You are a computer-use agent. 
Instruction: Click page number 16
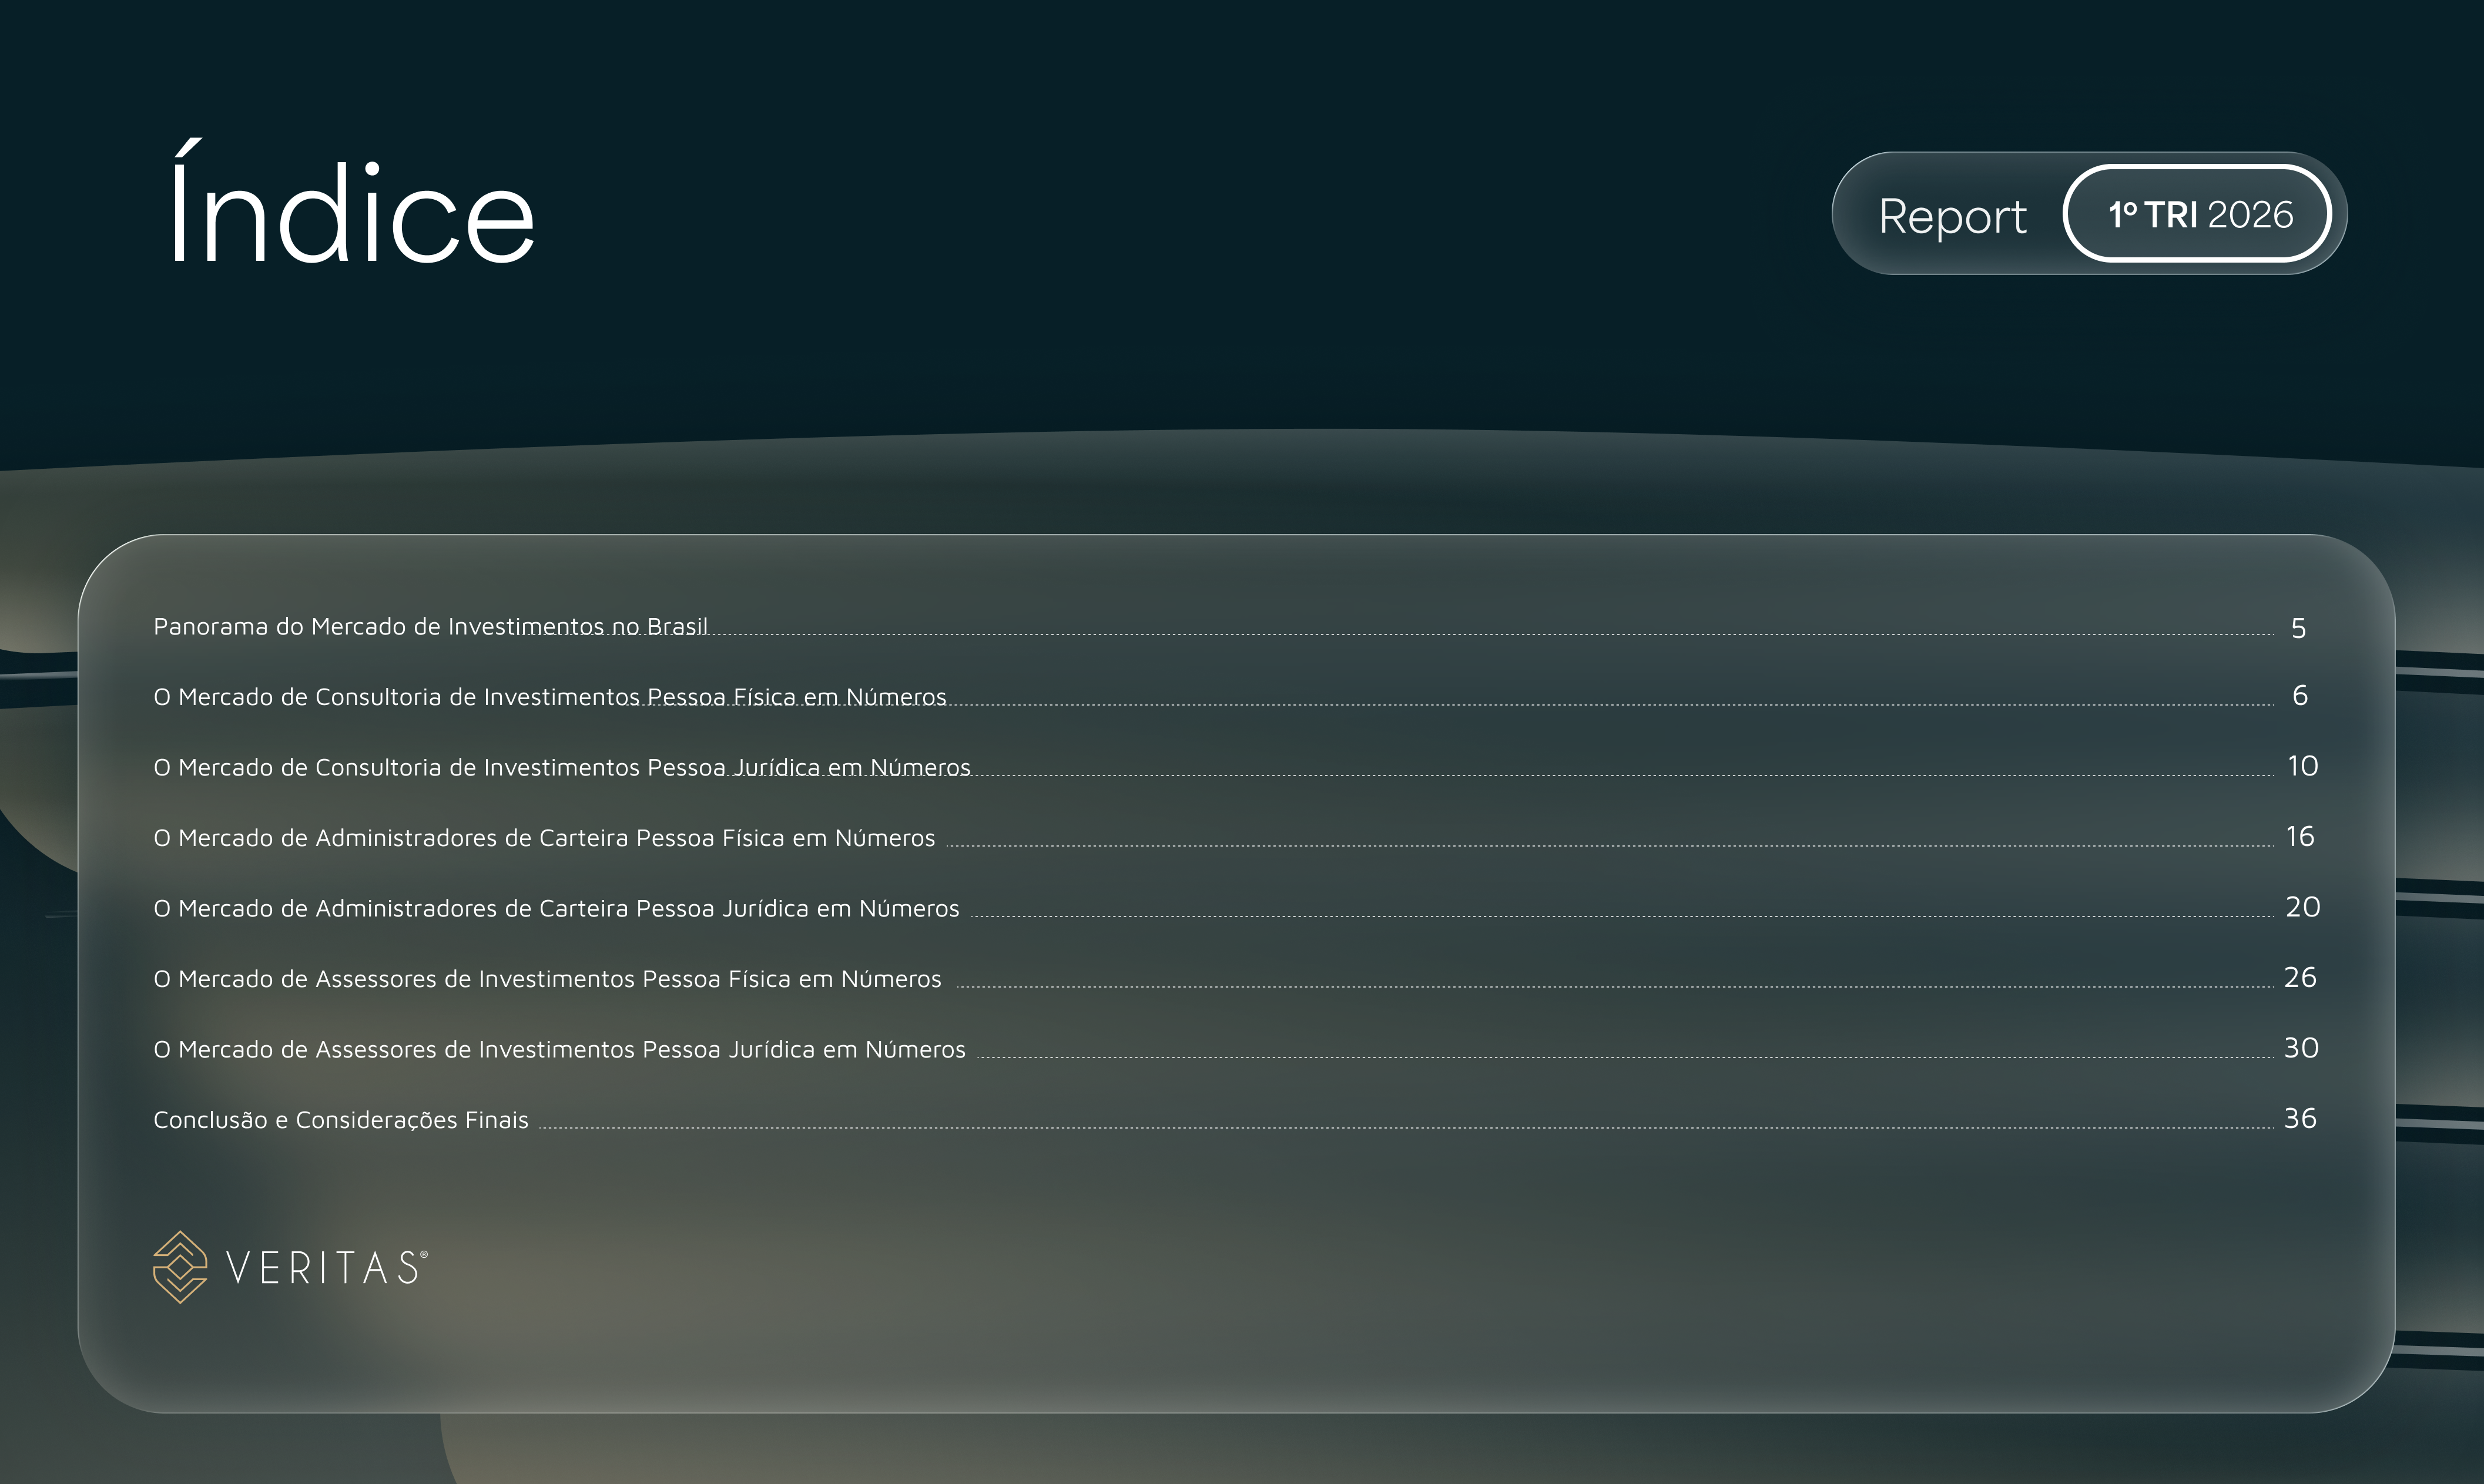click(x=2300, y=836)
